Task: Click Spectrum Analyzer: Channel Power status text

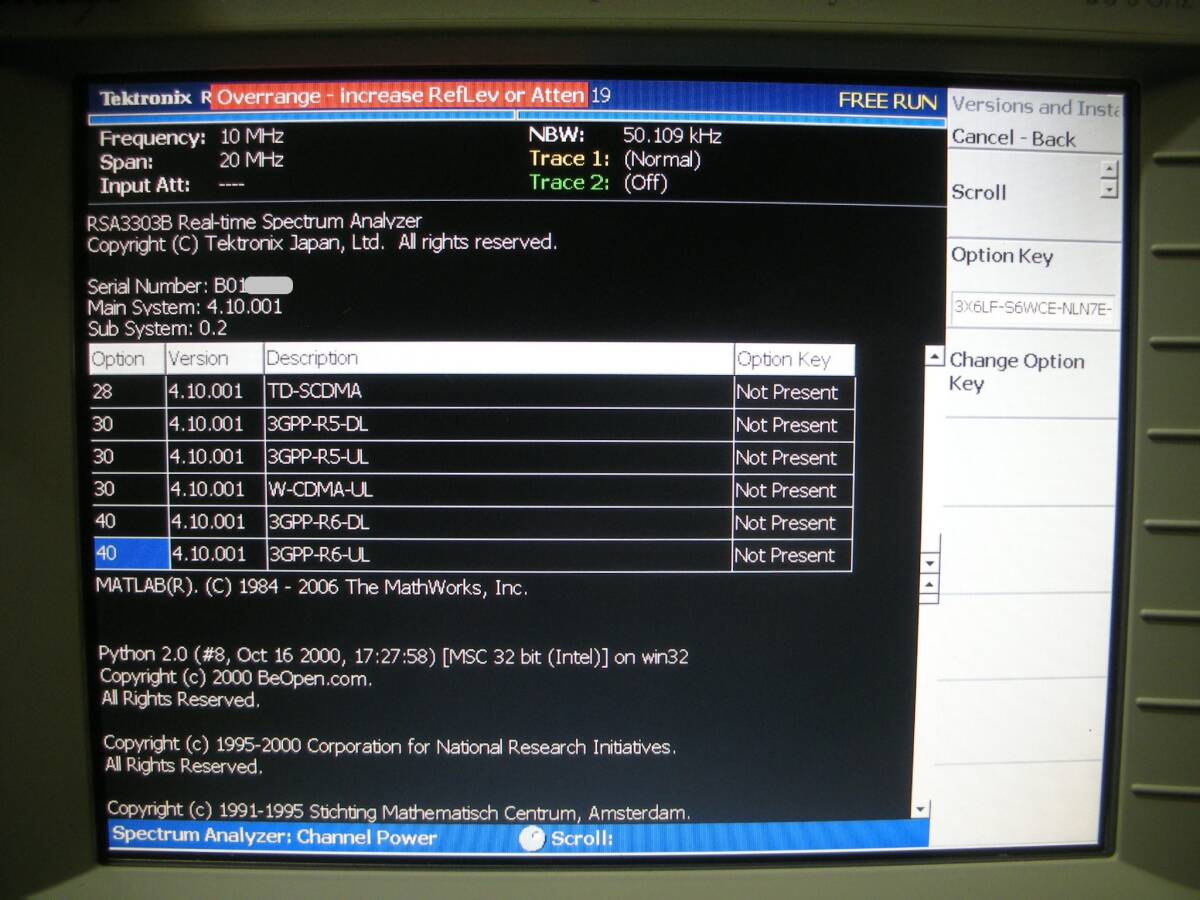Action: pyautogui.click(x=274, y=836)
